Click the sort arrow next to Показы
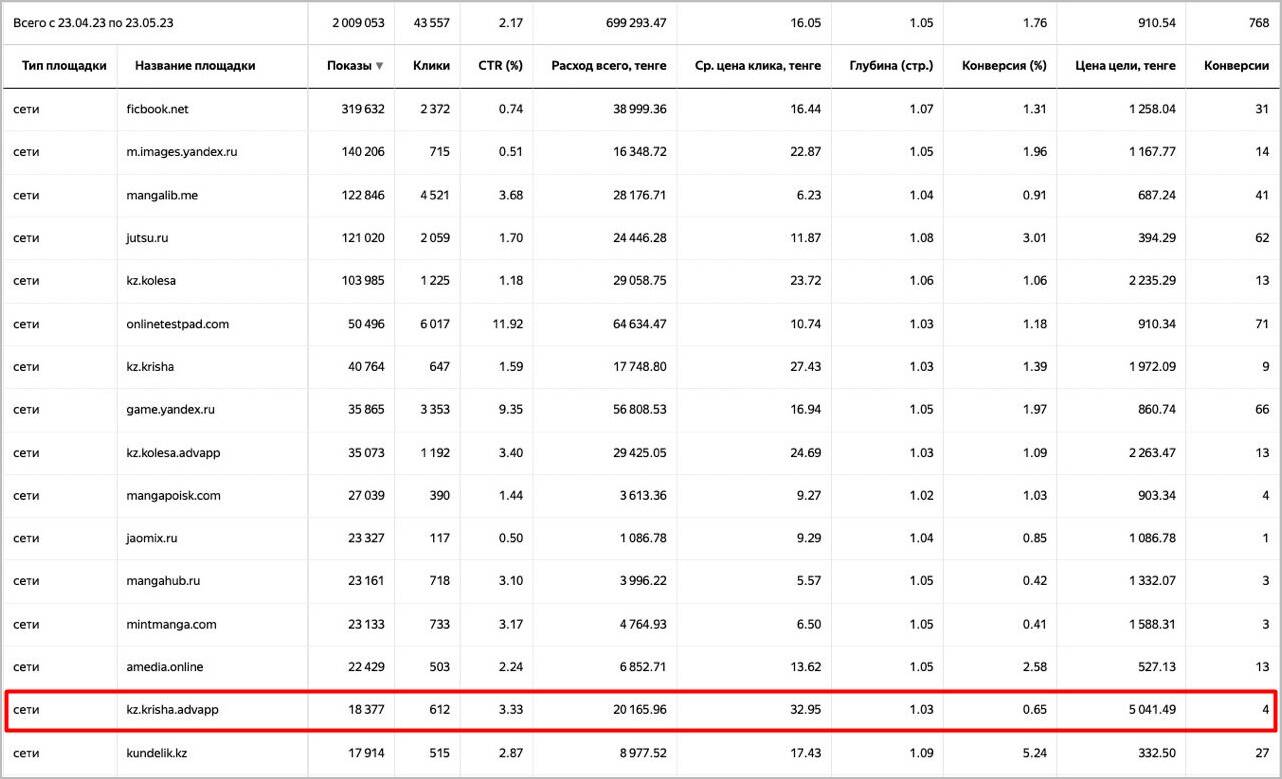The width and height of the screenshot is (1282, 779). [379, 66]
